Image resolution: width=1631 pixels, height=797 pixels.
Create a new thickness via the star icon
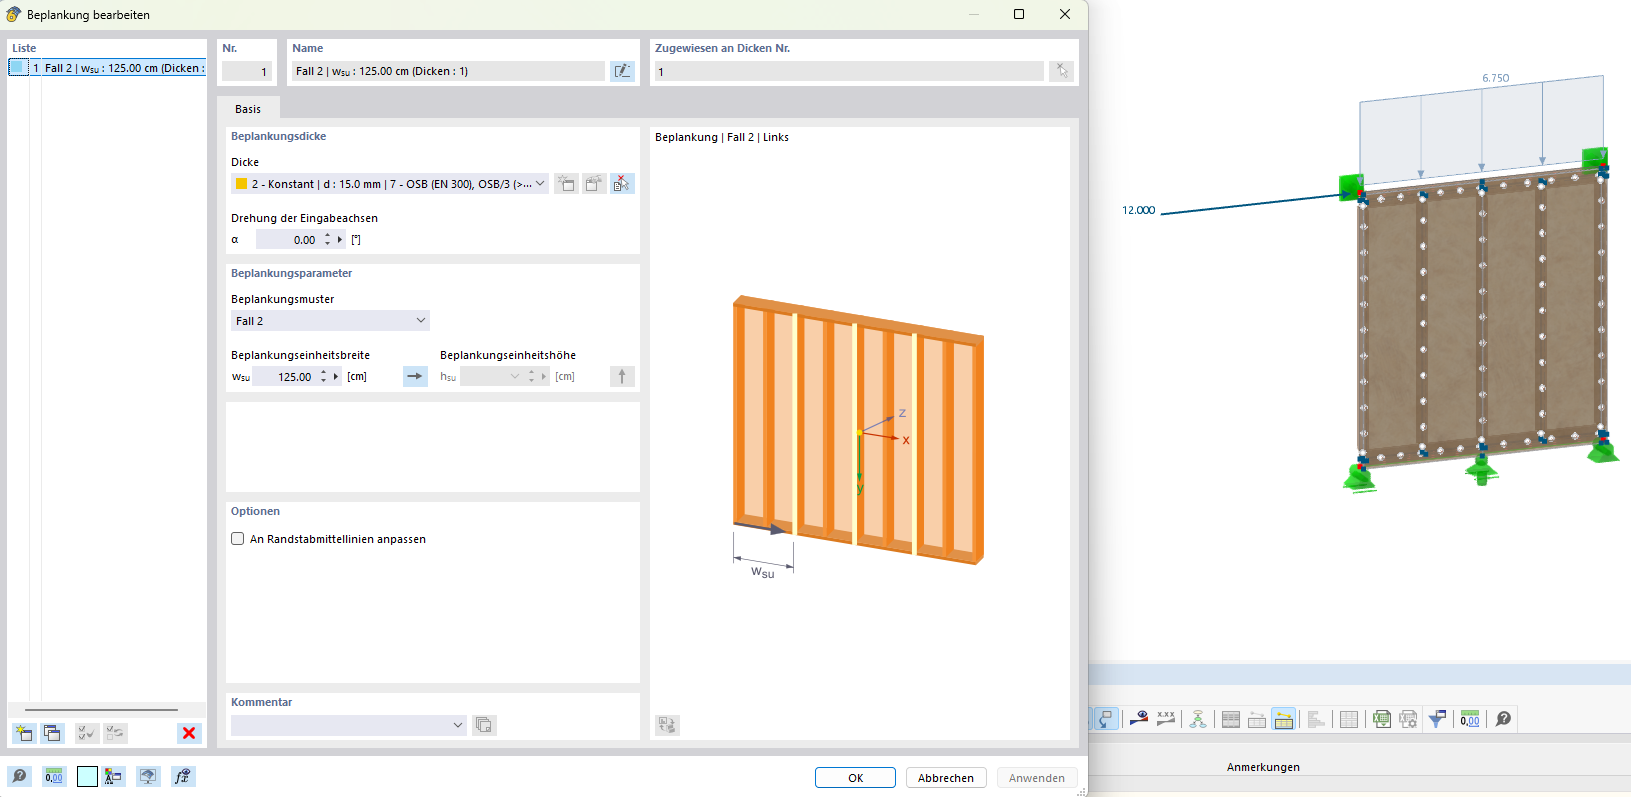coord(567,184)
